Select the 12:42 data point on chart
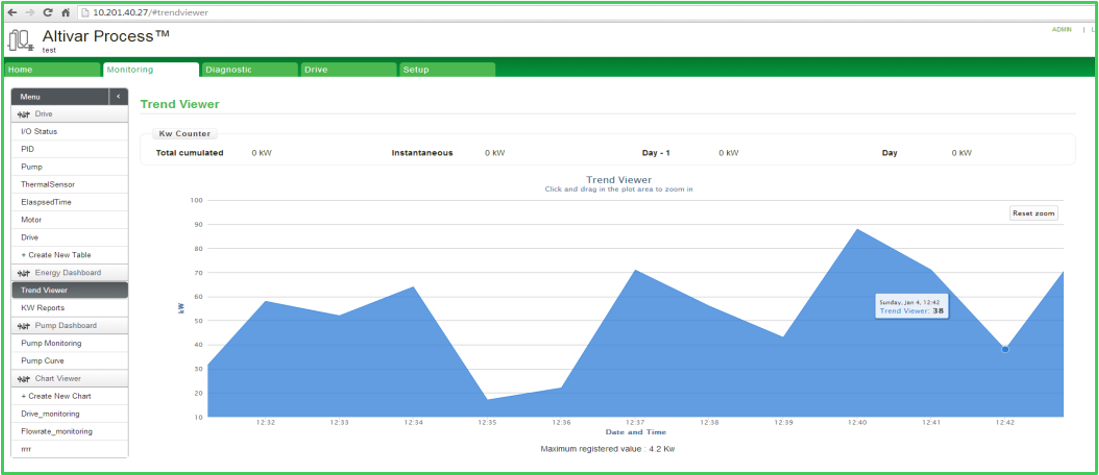The width and height of the screenshot is (1099, 475). [1005, 349]
